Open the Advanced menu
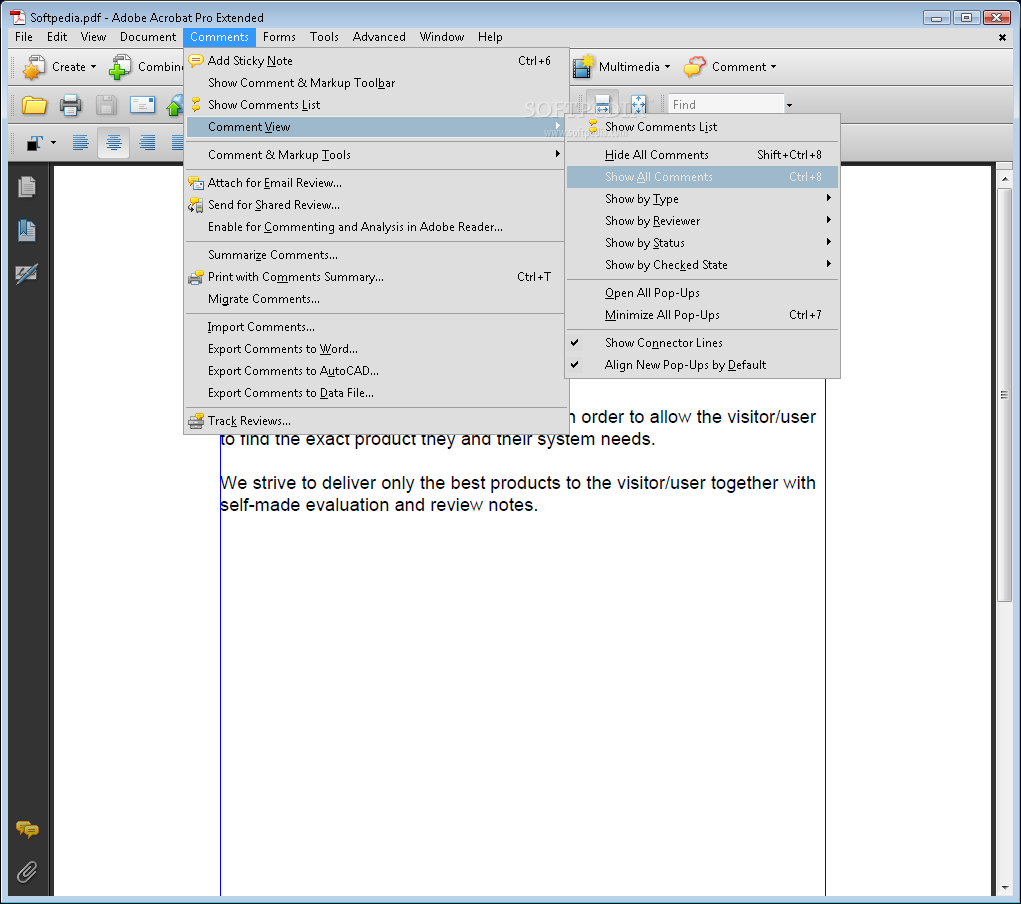1021x904 pixels. point(379,37)
